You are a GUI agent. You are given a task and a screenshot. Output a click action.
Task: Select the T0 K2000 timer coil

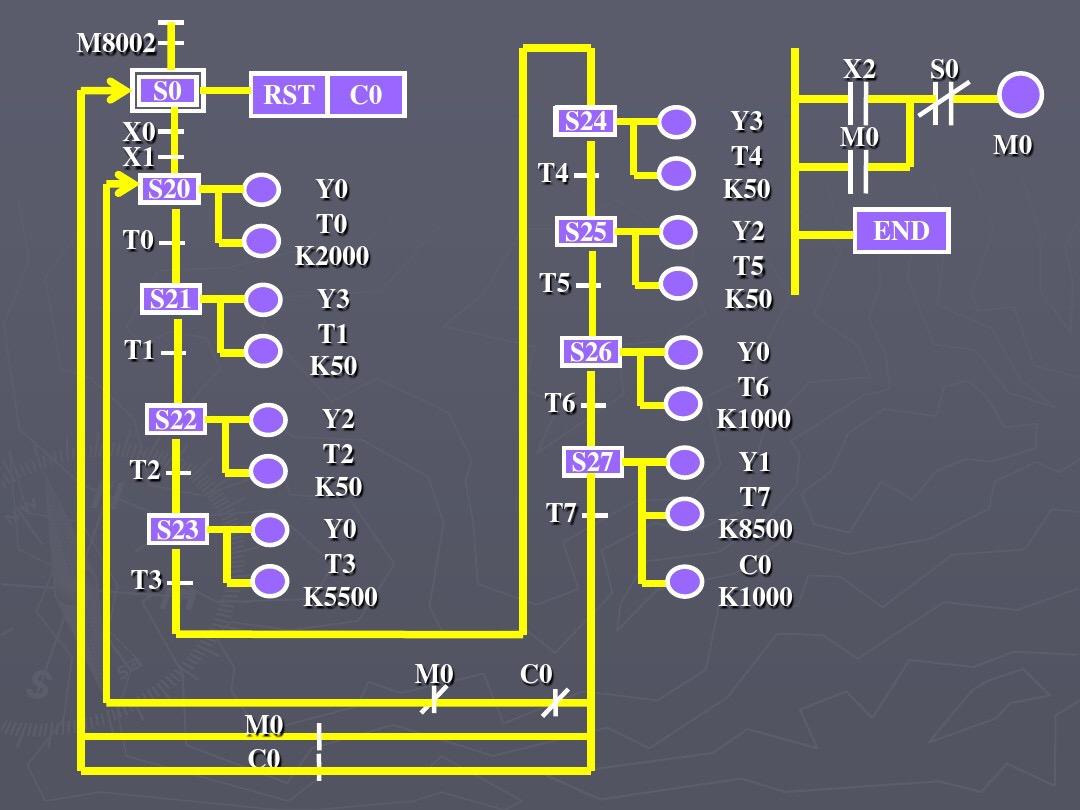[262, 241]
